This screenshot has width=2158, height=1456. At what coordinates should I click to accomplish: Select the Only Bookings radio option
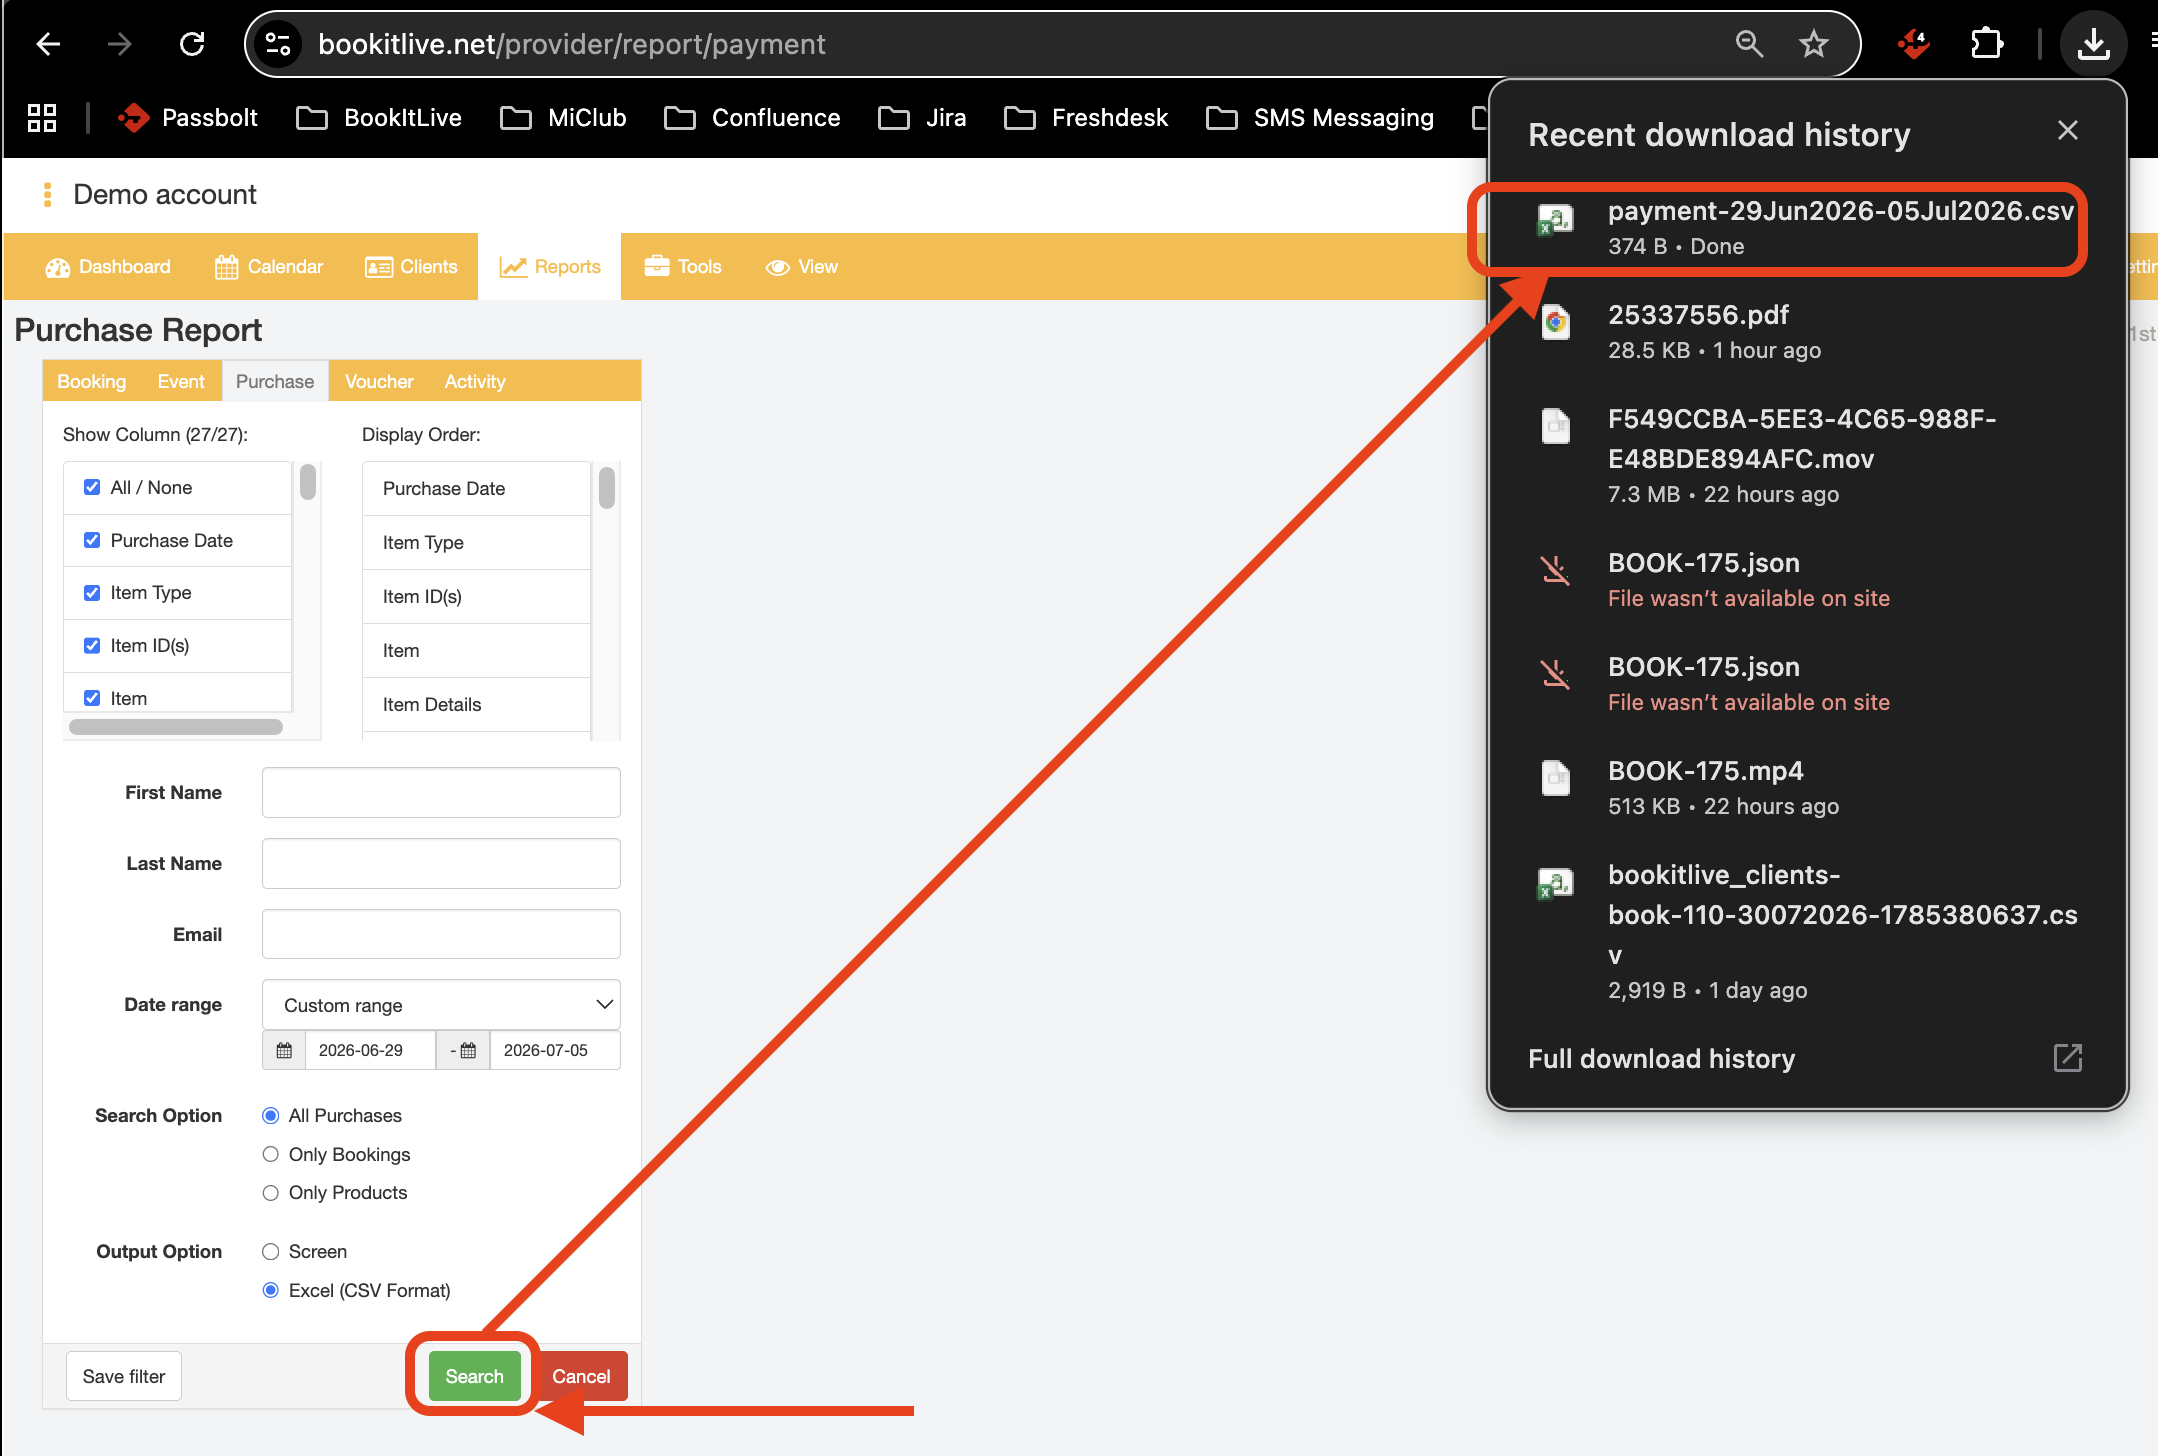coord(270,1154)
